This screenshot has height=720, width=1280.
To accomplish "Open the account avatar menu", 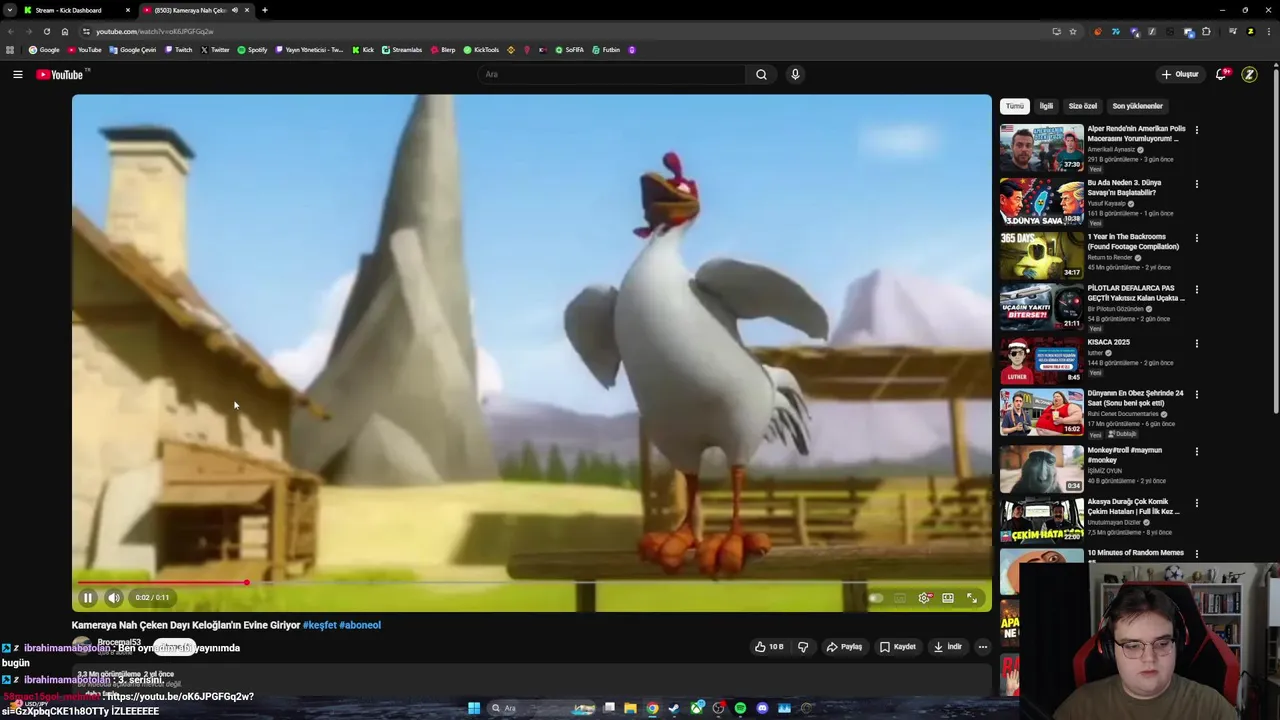I will [x=1249, y=74].
